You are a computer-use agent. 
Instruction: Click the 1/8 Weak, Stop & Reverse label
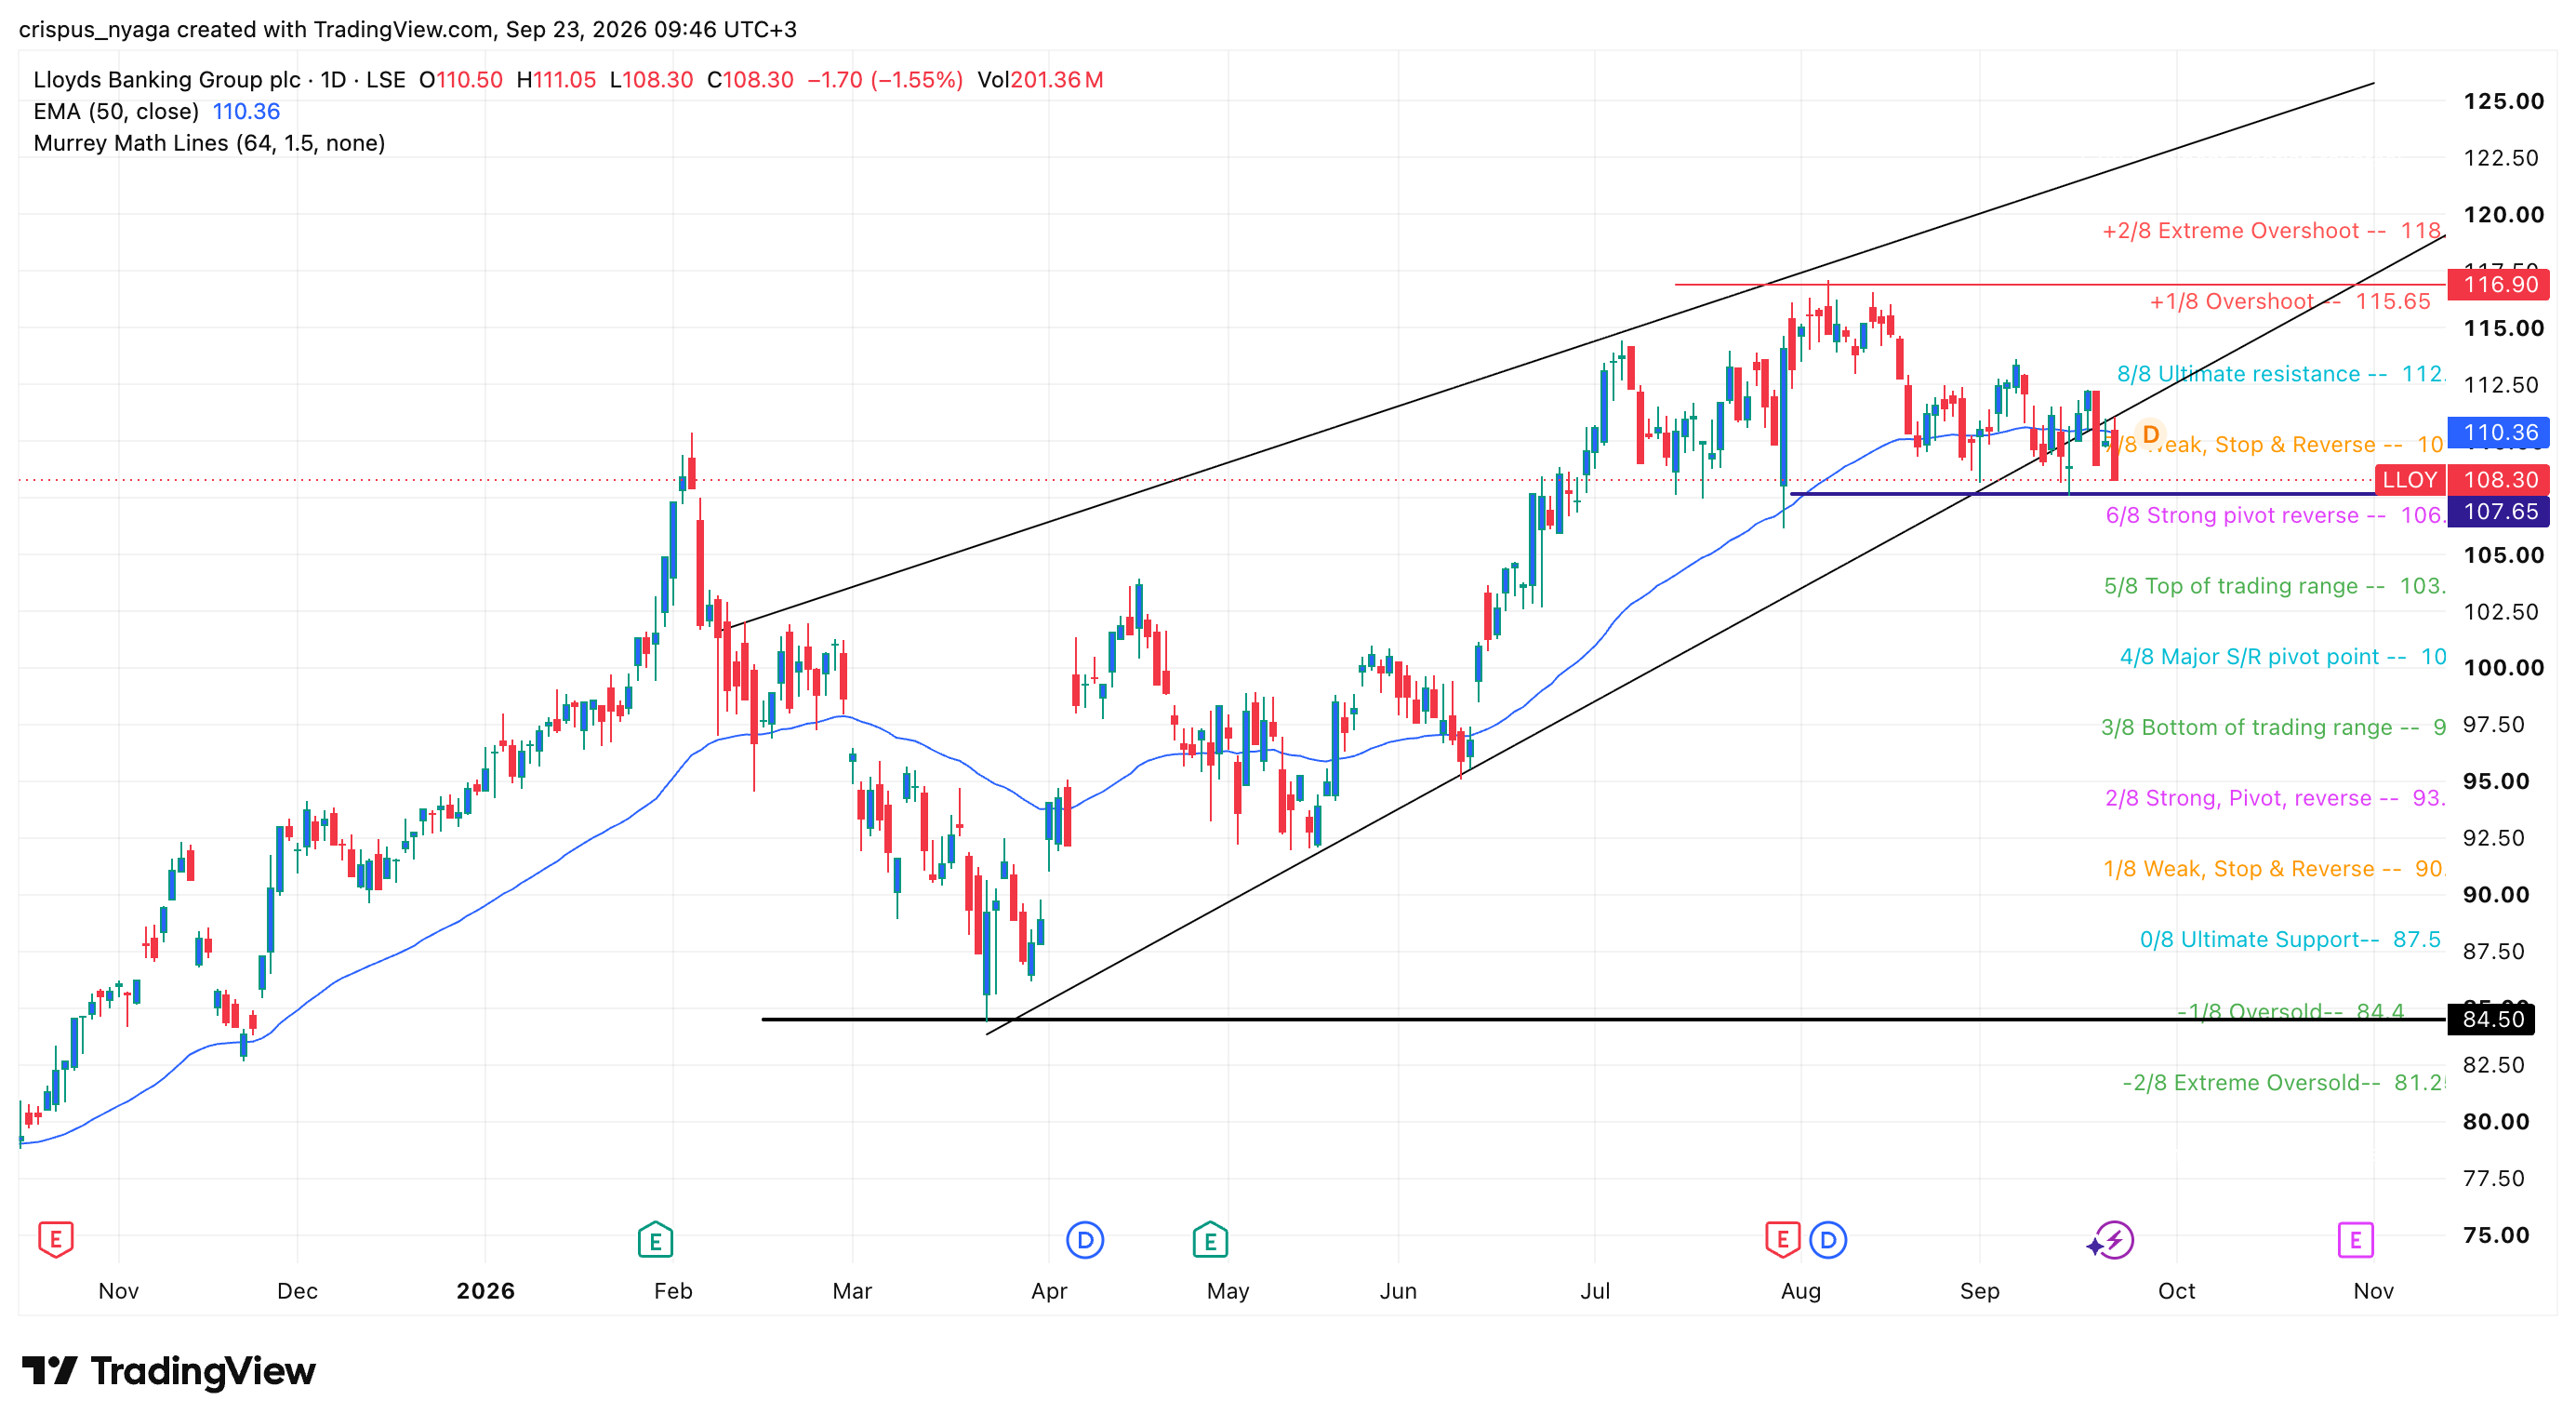coord(2274,869)
